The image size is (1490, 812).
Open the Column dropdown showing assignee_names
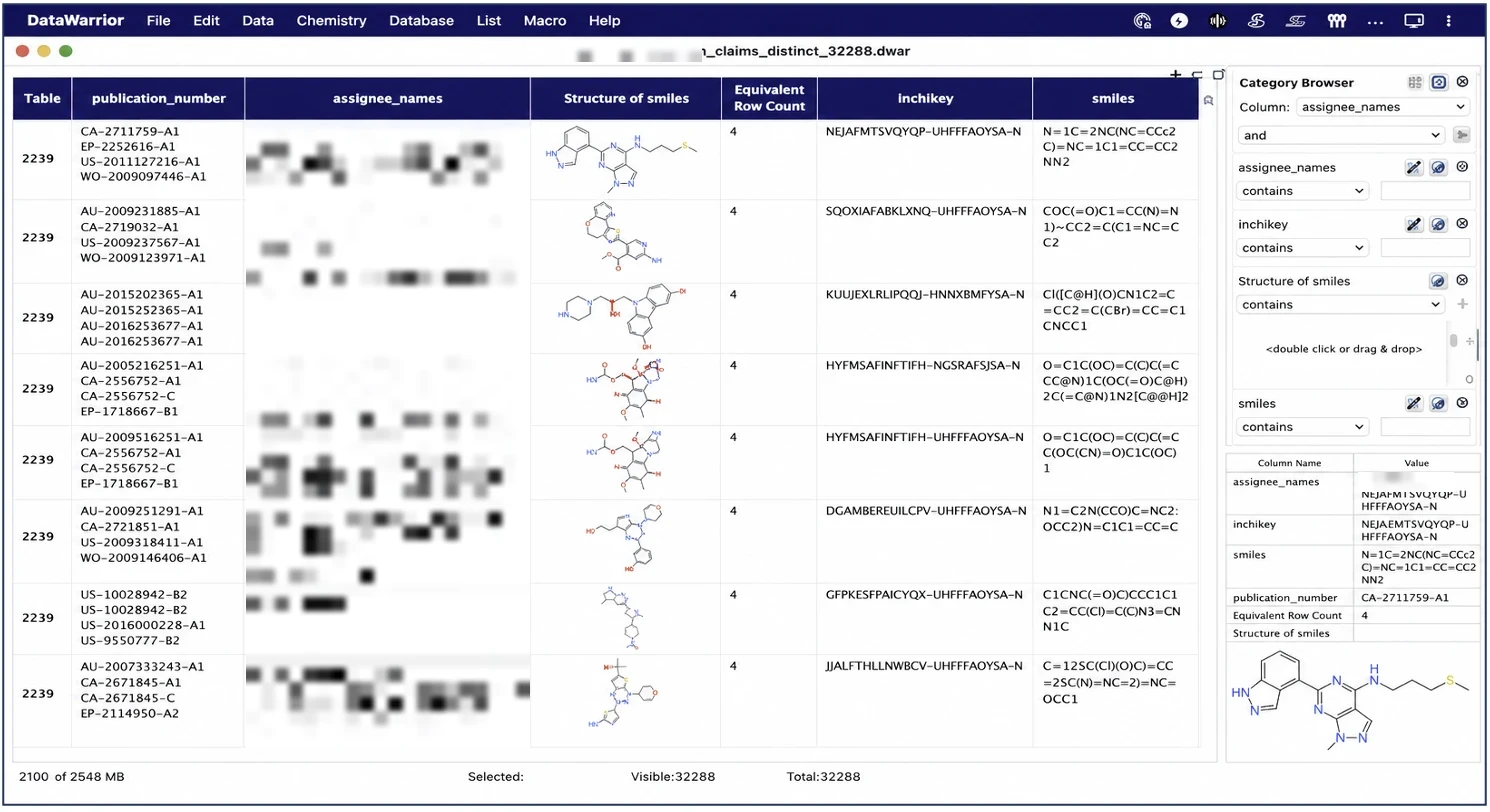(1383, 107)
